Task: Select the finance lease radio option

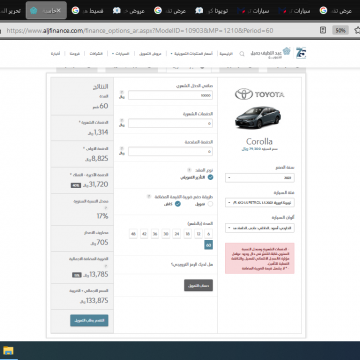Action: click(x=210, y=177)
